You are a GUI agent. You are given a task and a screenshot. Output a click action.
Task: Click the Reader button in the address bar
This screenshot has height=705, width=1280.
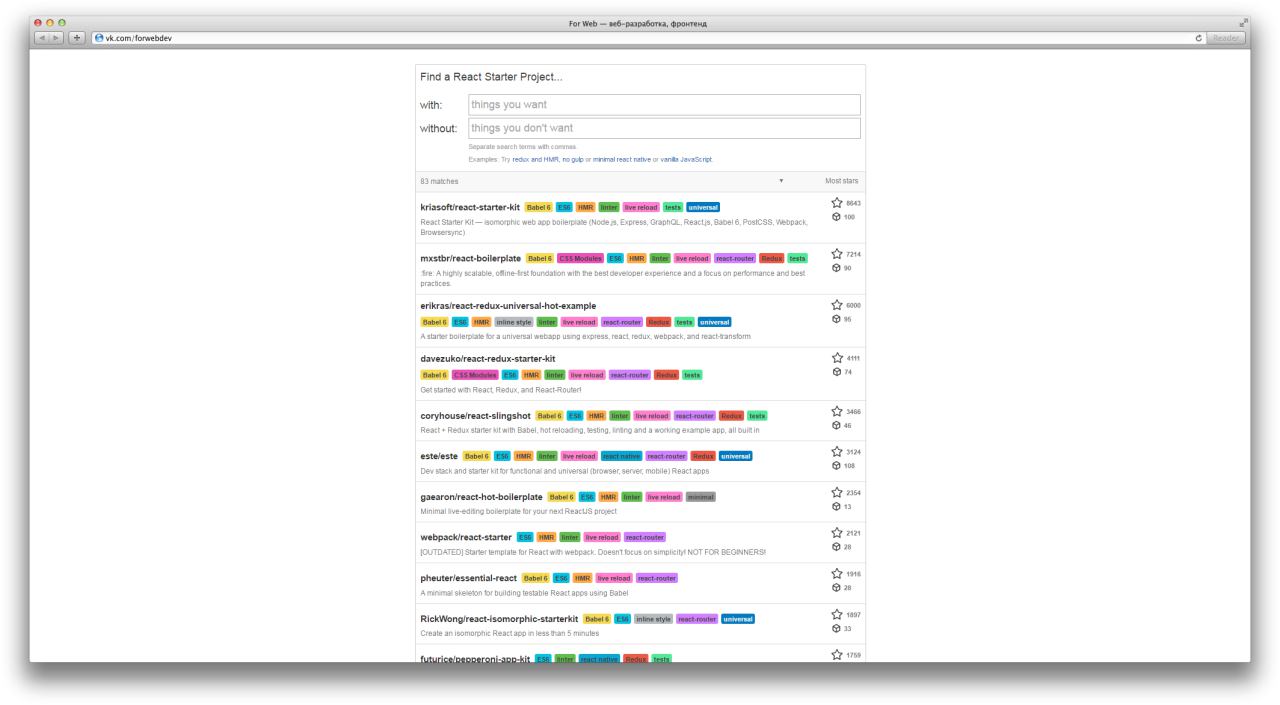[1225, 37]
